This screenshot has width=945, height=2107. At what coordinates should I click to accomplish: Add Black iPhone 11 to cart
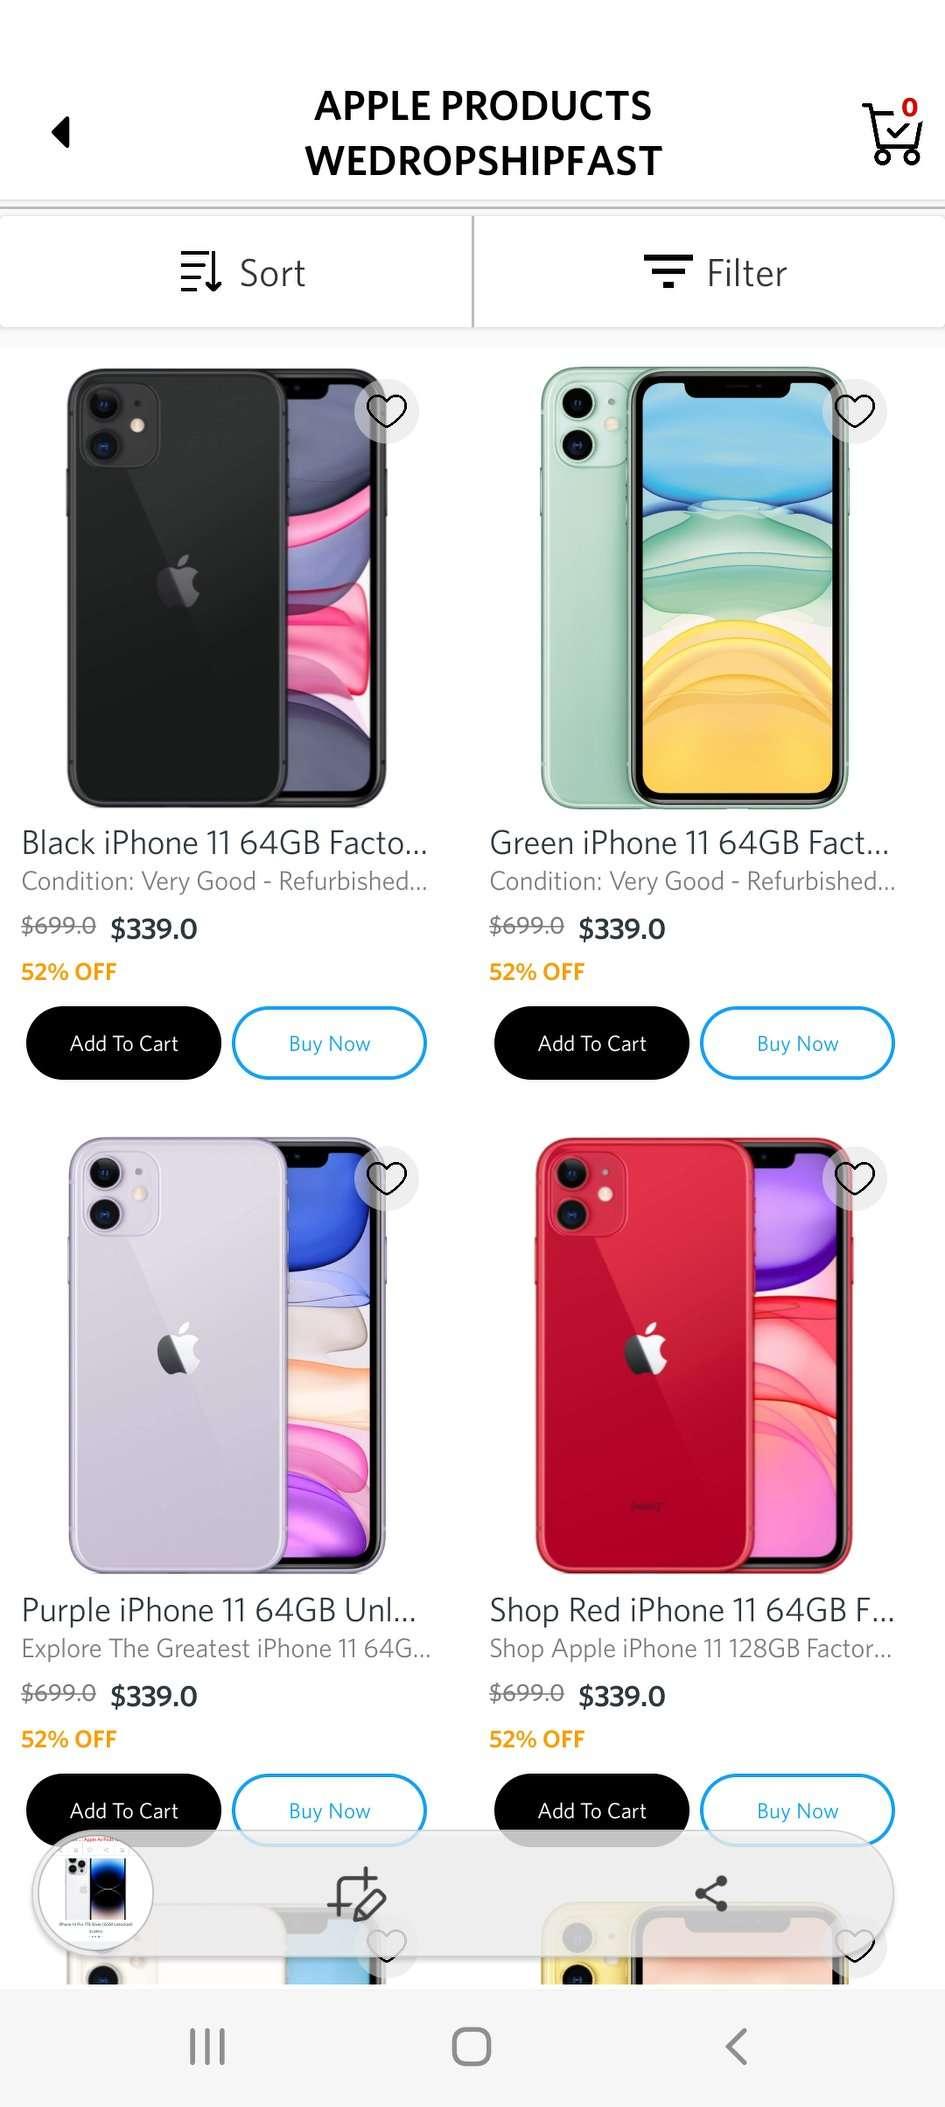[x=124, y=1043]
